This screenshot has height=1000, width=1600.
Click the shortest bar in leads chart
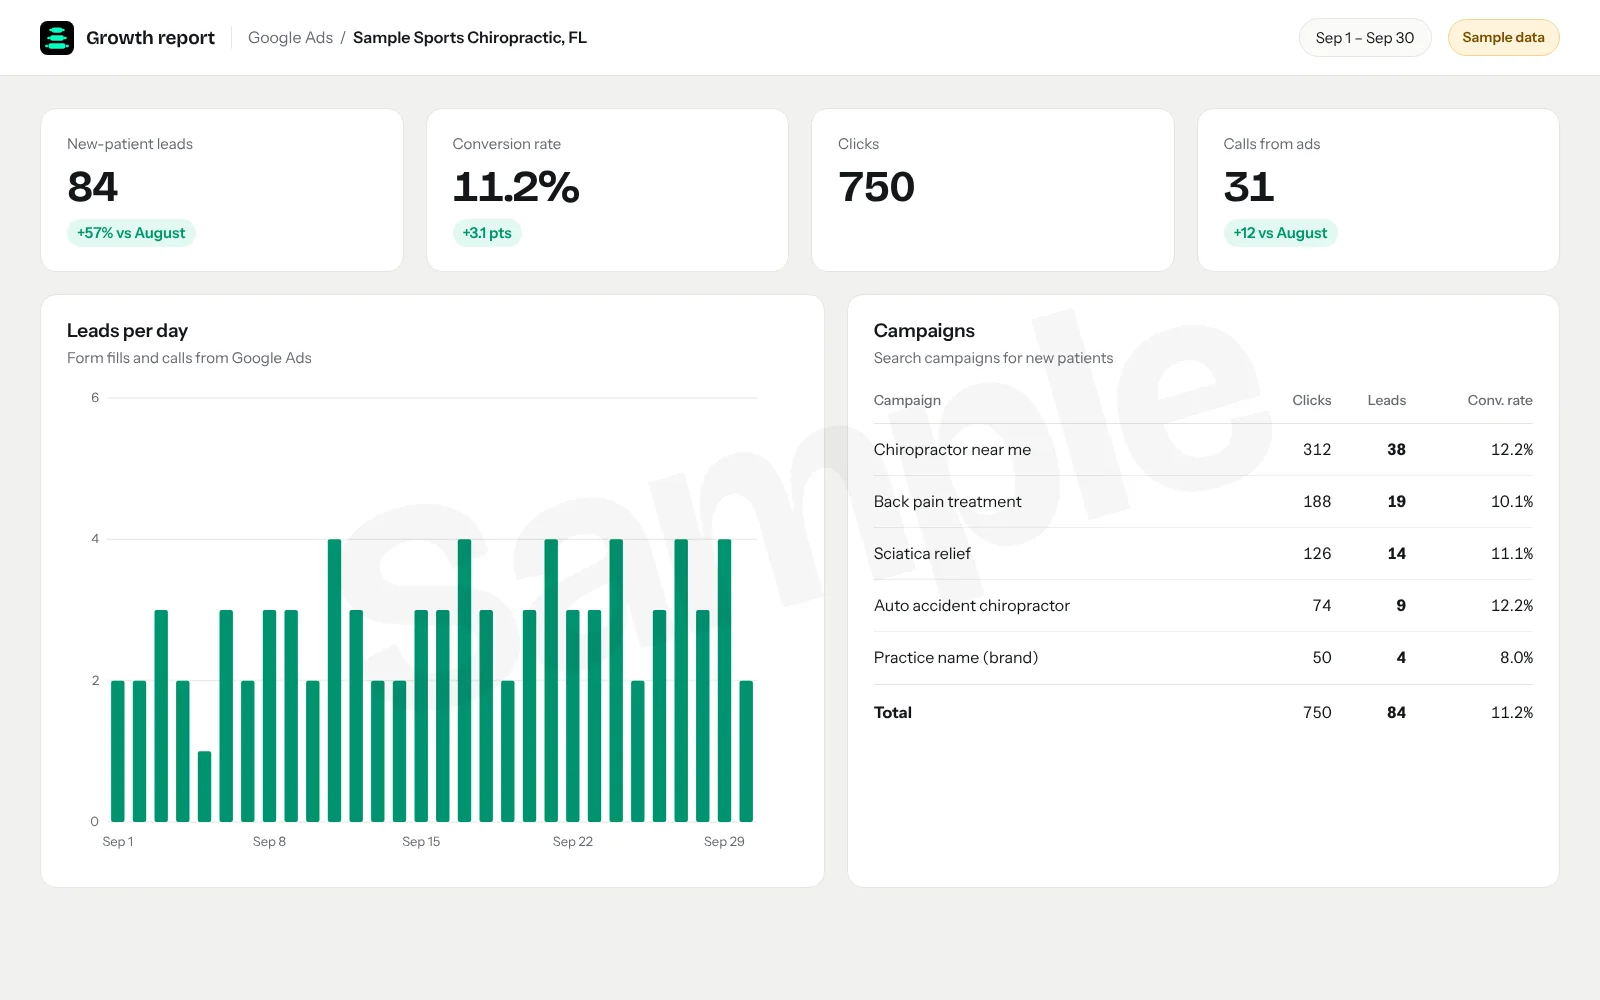coord(204,787)
